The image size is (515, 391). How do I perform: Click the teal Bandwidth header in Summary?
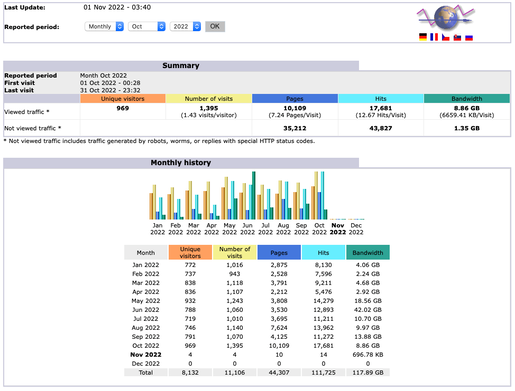click(x=467, y=99)
